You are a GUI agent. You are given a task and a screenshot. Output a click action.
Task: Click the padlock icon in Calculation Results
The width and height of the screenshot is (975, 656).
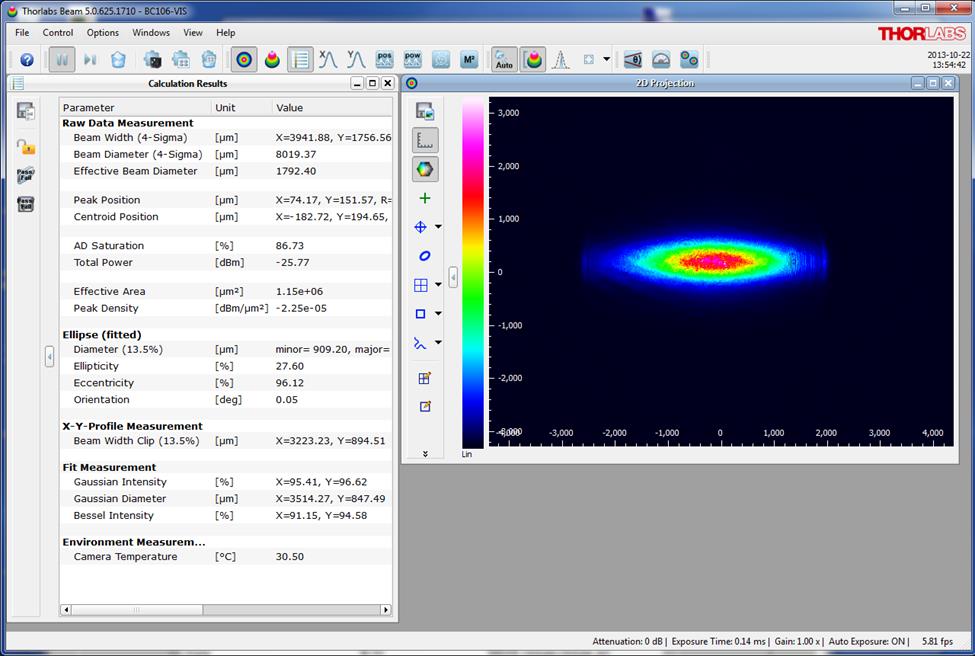26,147
